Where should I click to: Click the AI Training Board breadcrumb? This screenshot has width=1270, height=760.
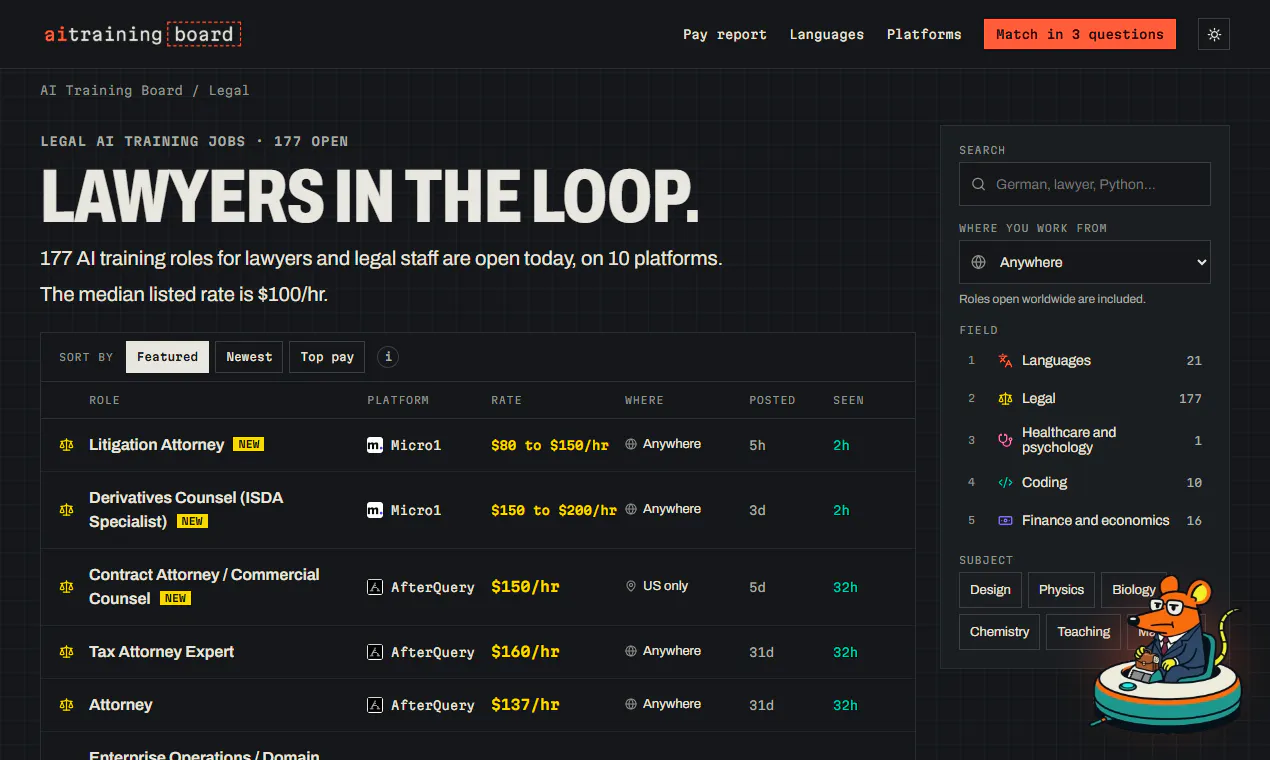[x=111, y=90]
